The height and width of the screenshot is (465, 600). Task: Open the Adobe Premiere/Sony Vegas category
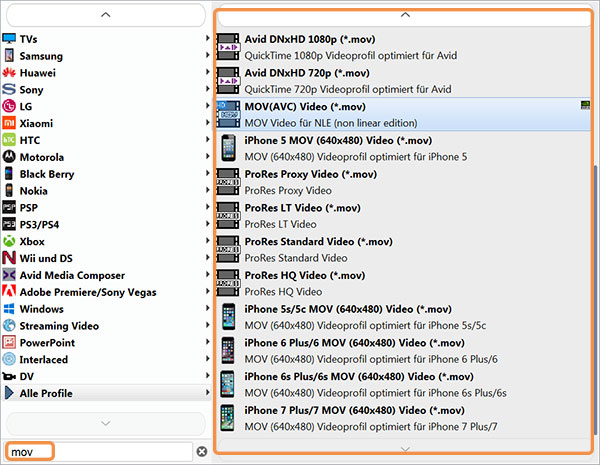tap(106, 292)
